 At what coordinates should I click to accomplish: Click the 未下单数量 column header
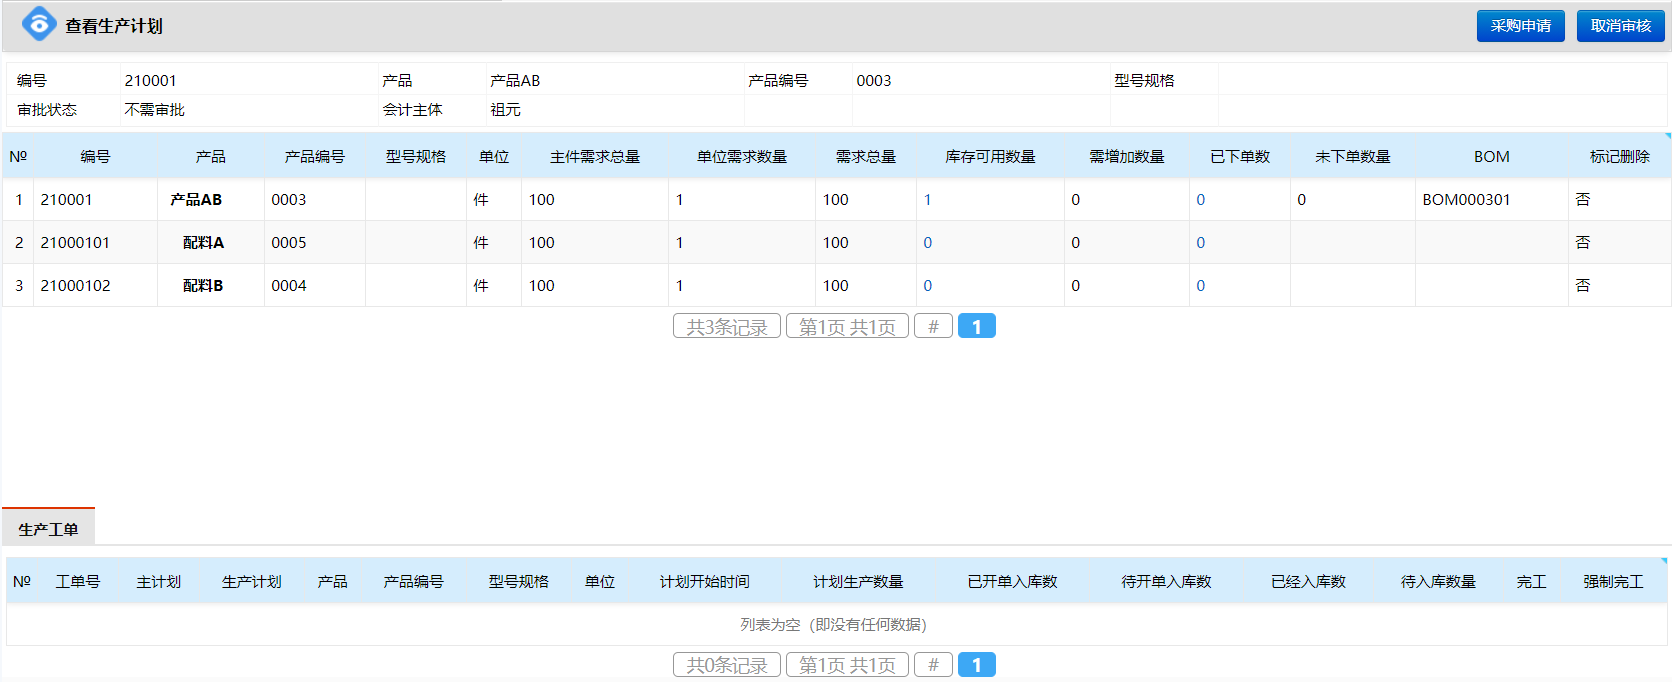(1352, 157)
